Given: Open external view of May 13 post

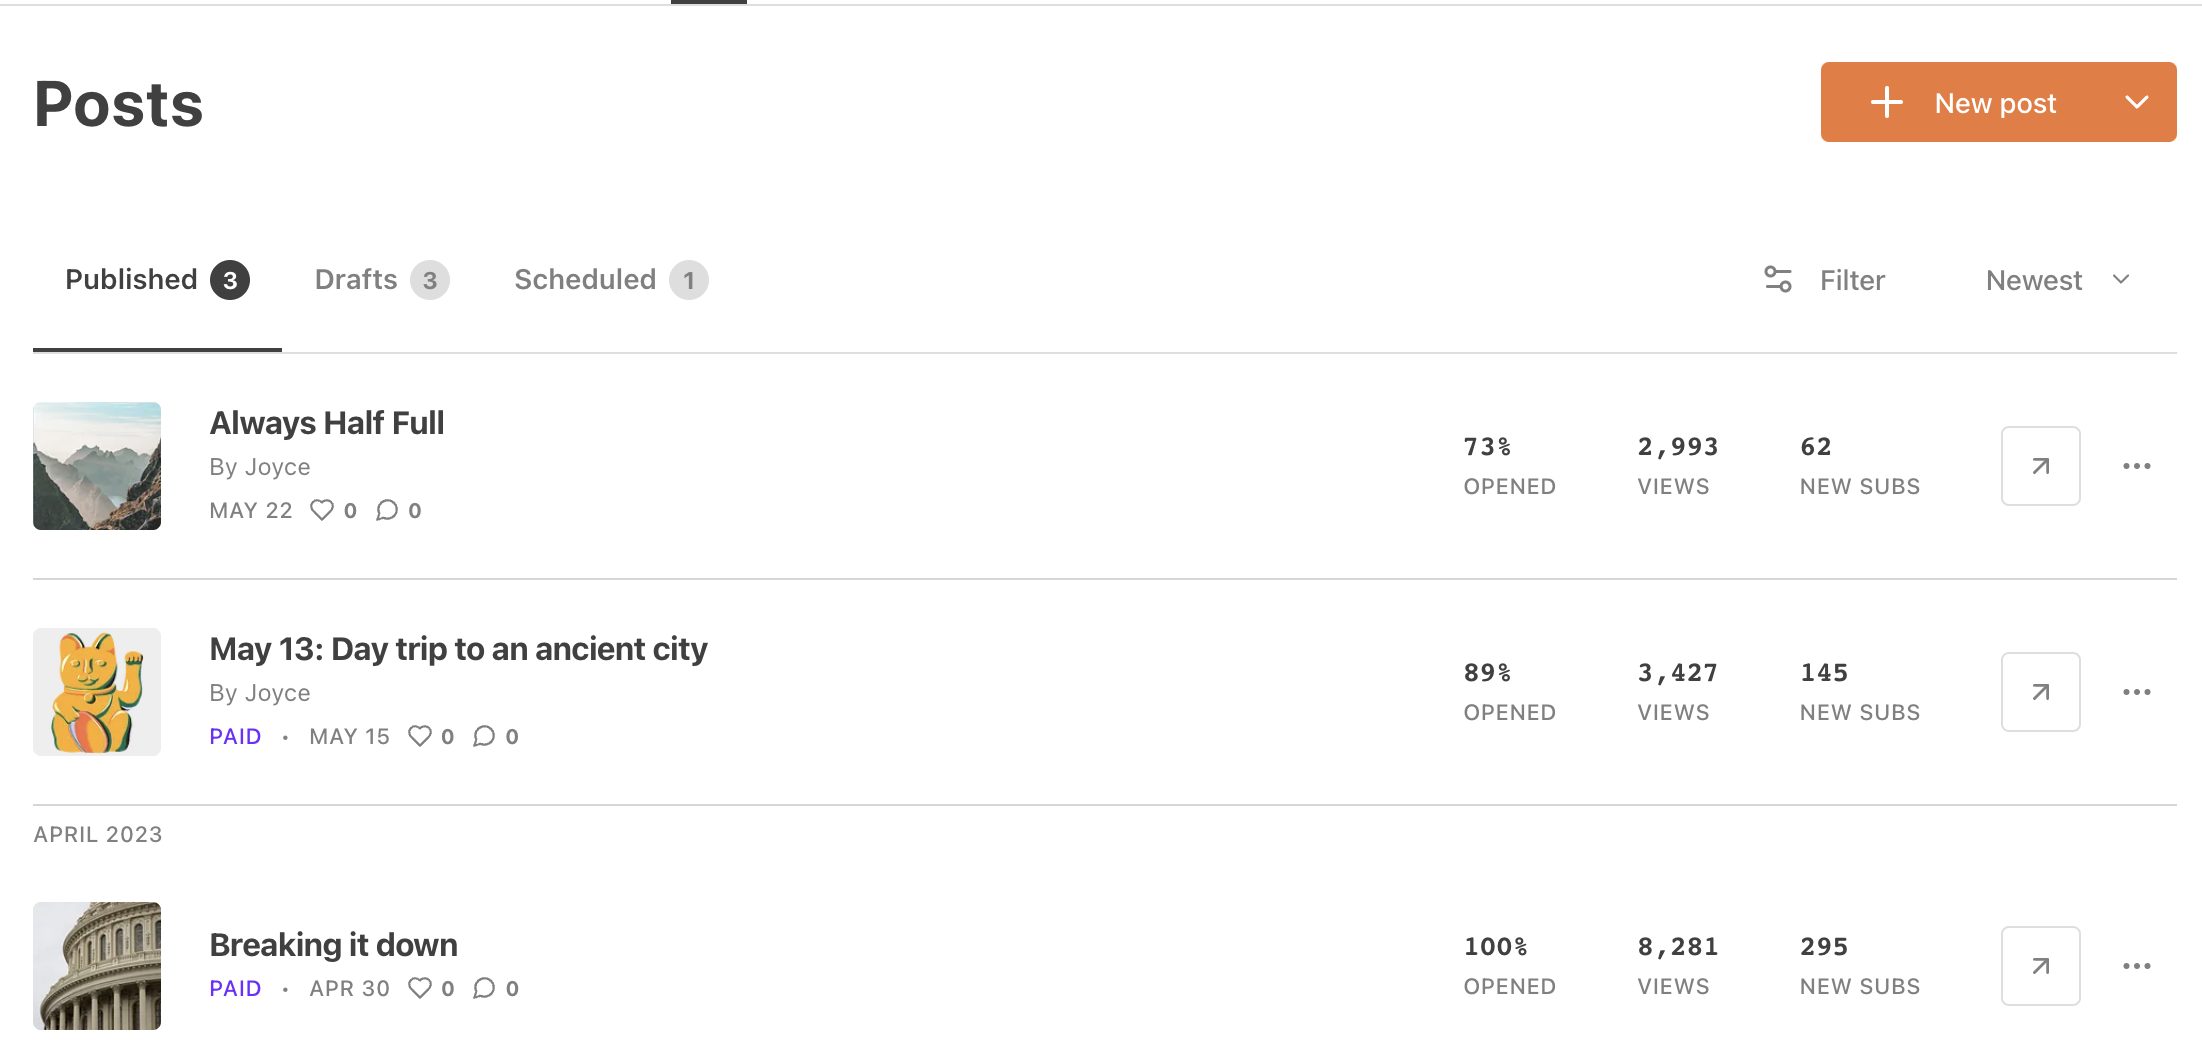Looking at the screenshot, I should click(2040, 692).
